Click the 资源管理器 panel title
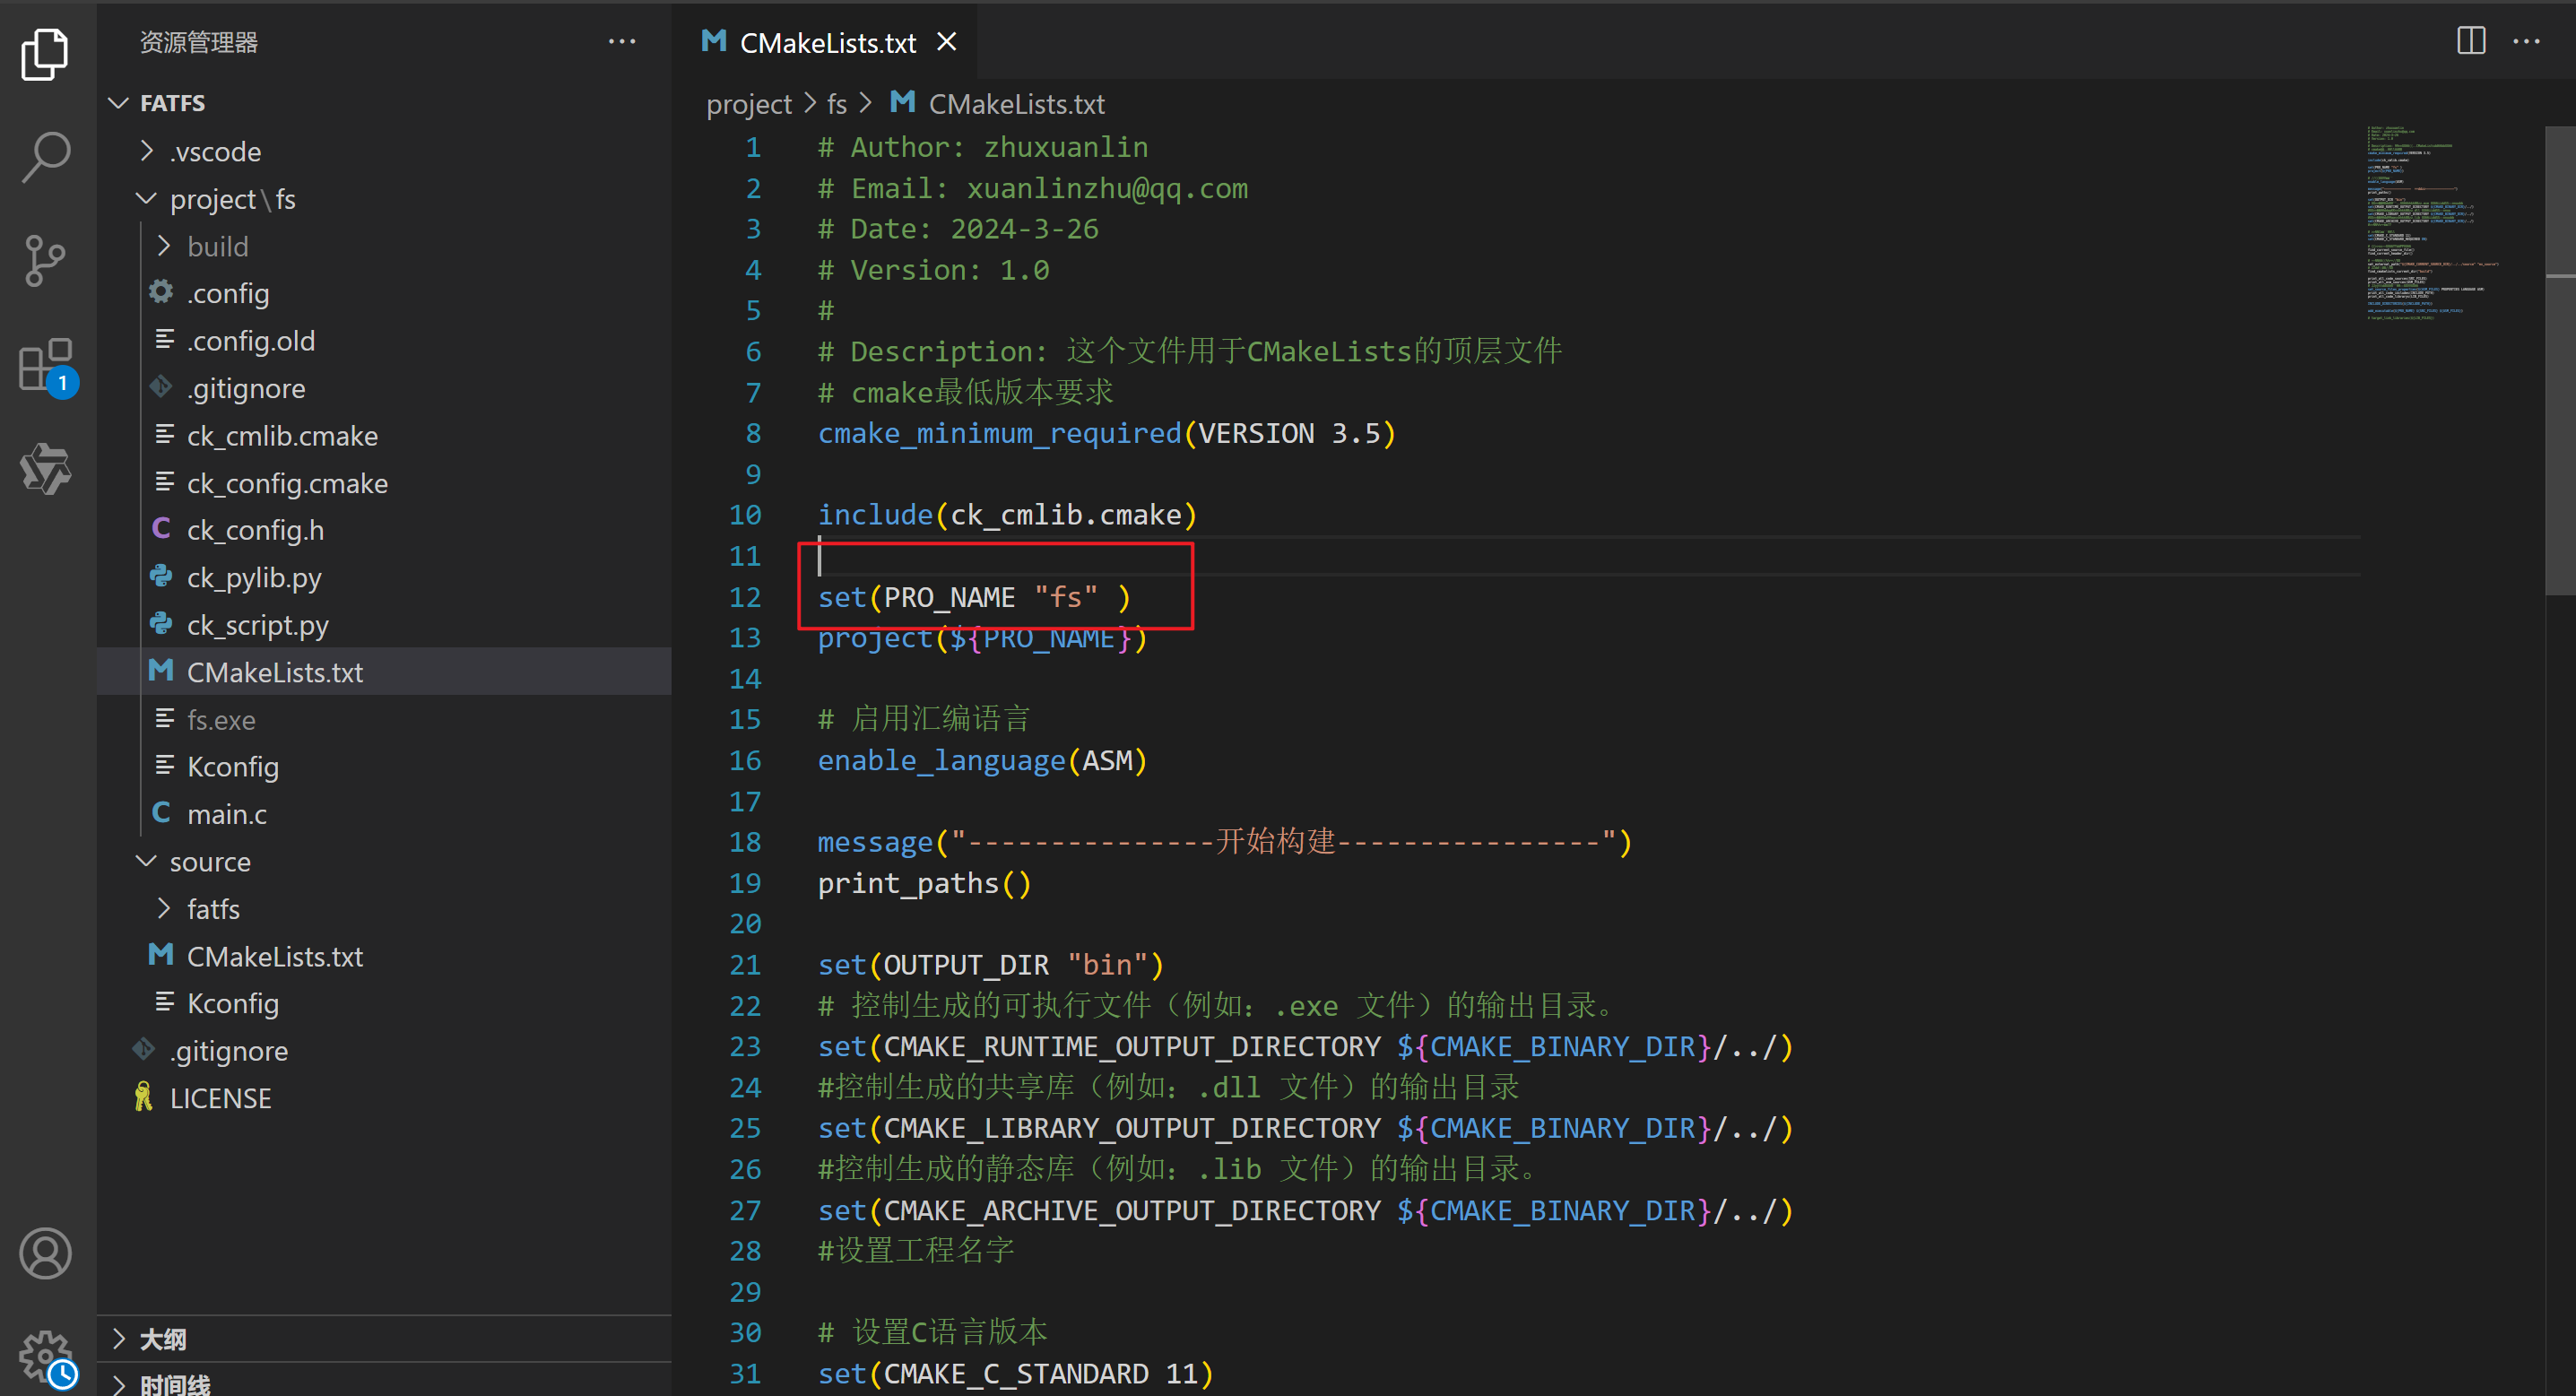 pos(198,42)
